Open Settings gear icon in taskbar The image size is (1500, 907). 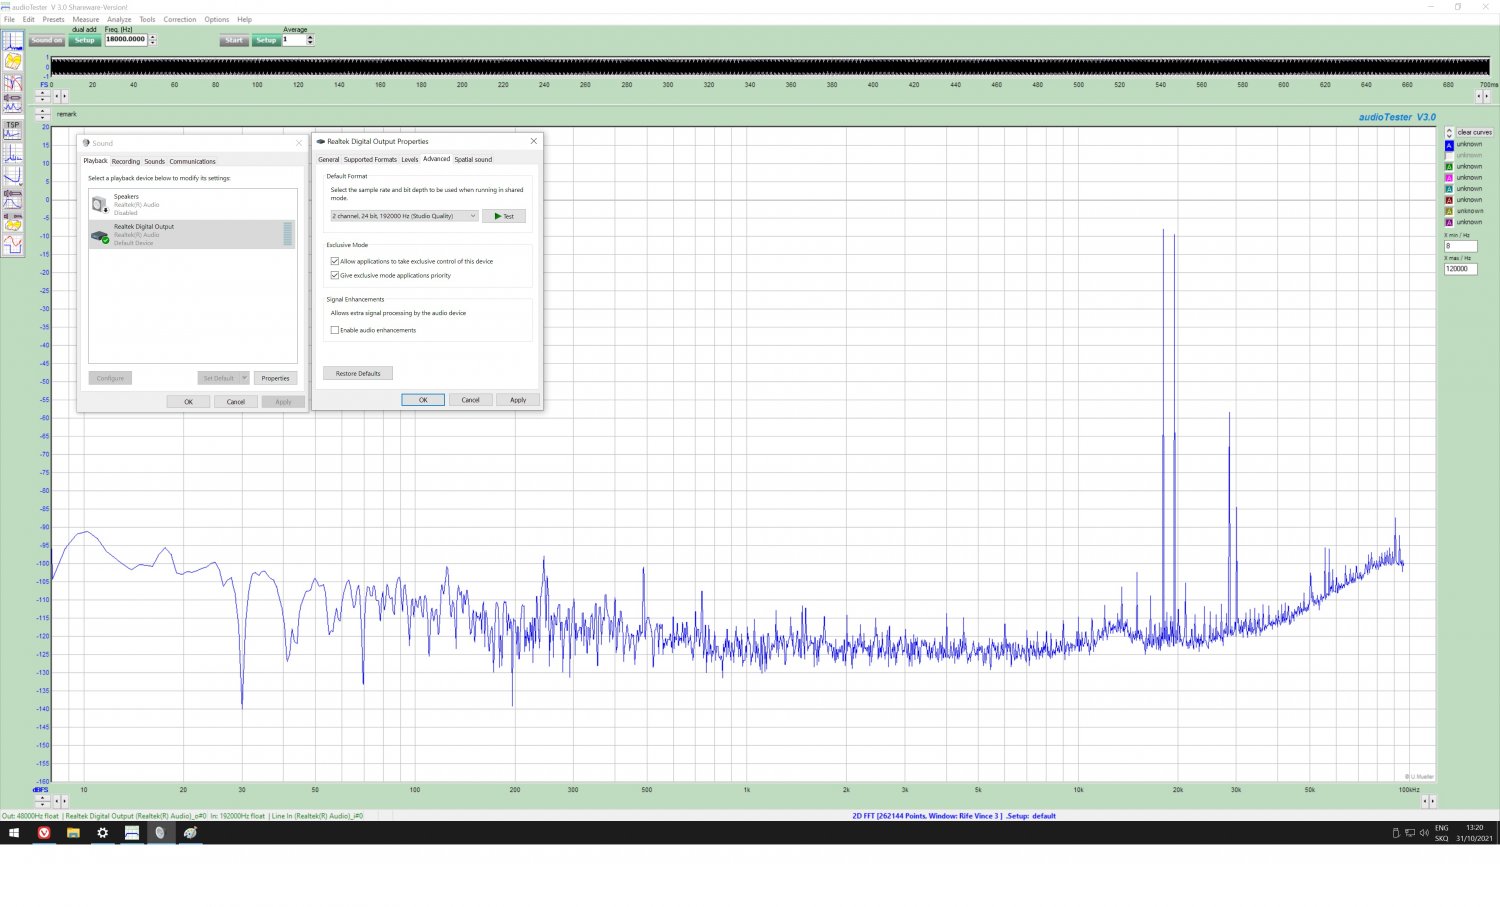102,832
